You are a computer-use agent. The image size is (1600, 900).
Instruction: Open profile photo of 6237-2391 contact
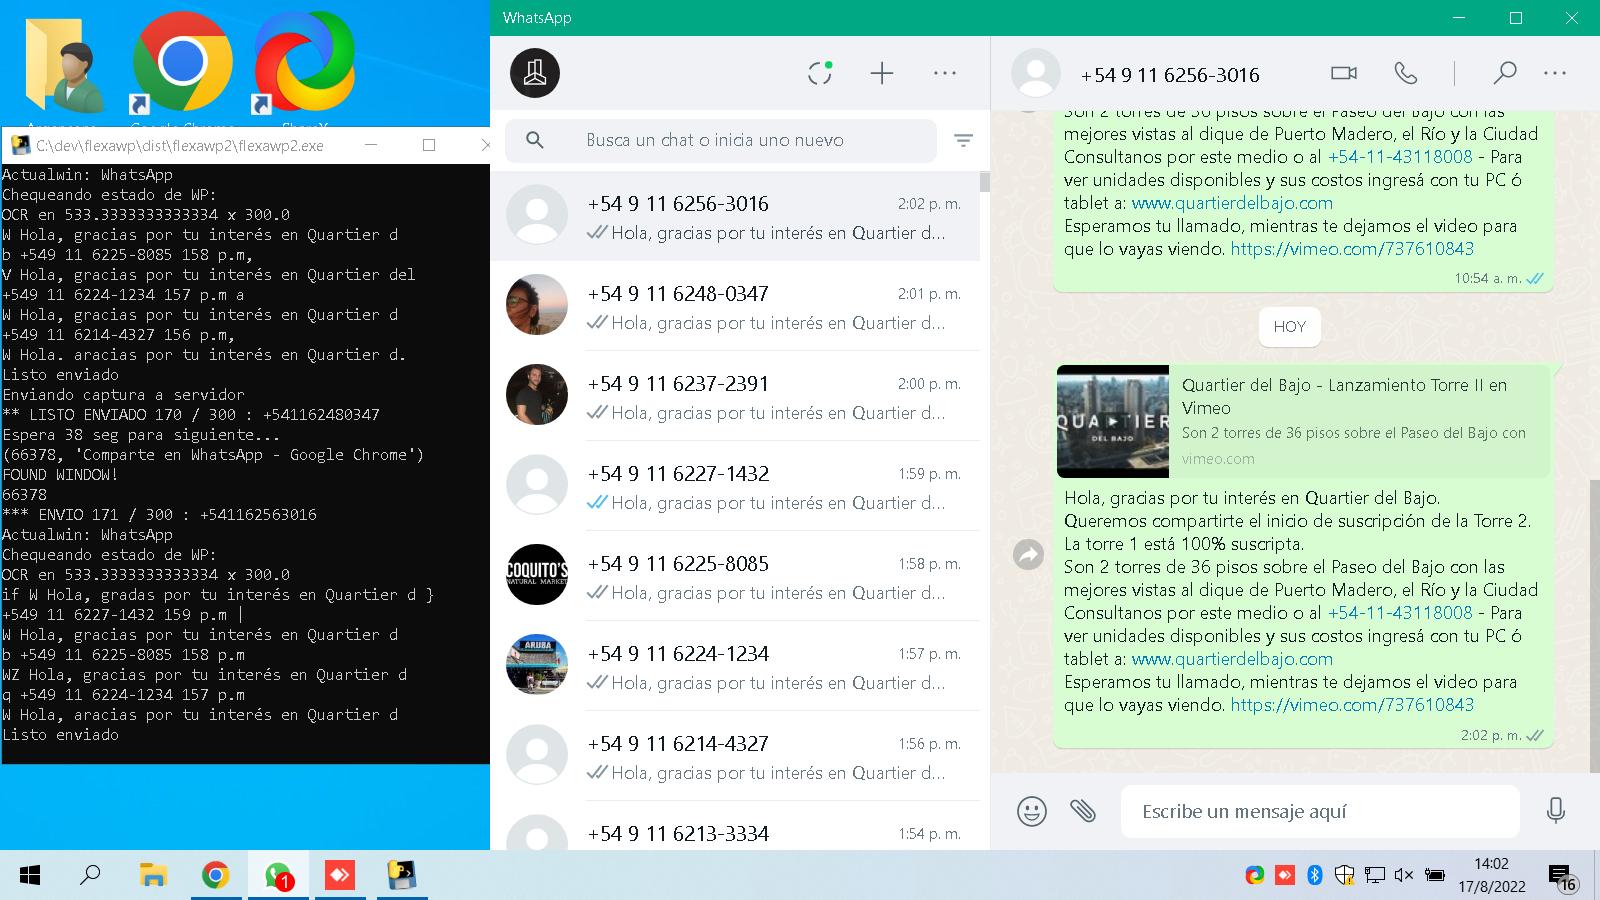pos(537,395)
